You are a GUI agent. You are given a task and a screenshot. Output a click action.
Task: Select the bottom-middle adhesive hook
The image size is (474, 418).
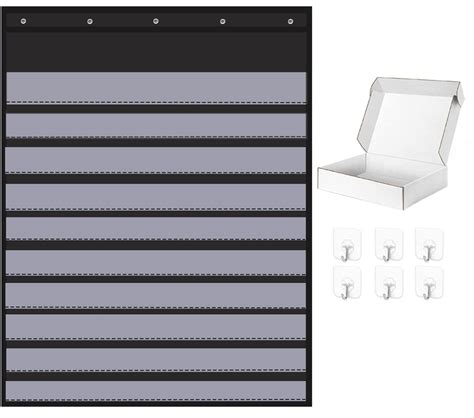[389, 282]
